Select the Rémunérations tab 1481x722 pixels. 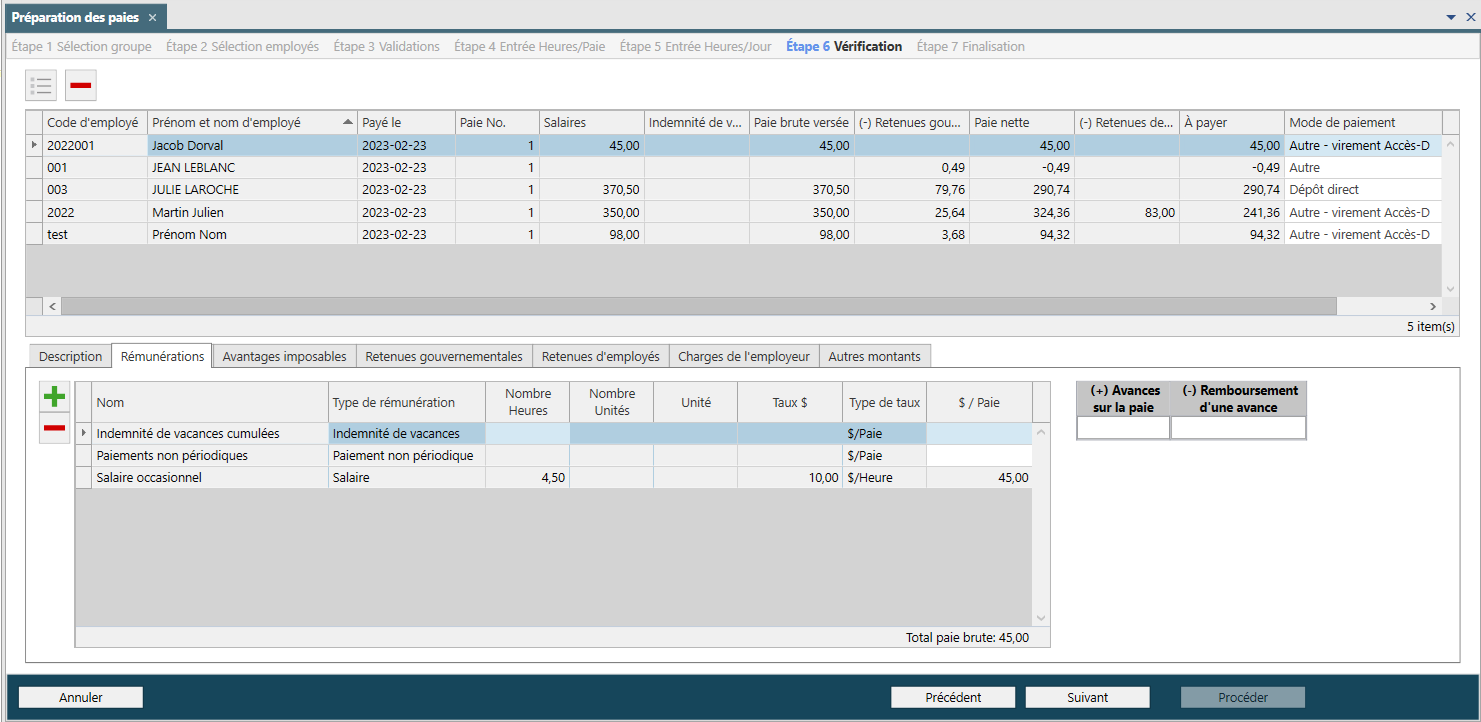[162, 356]
